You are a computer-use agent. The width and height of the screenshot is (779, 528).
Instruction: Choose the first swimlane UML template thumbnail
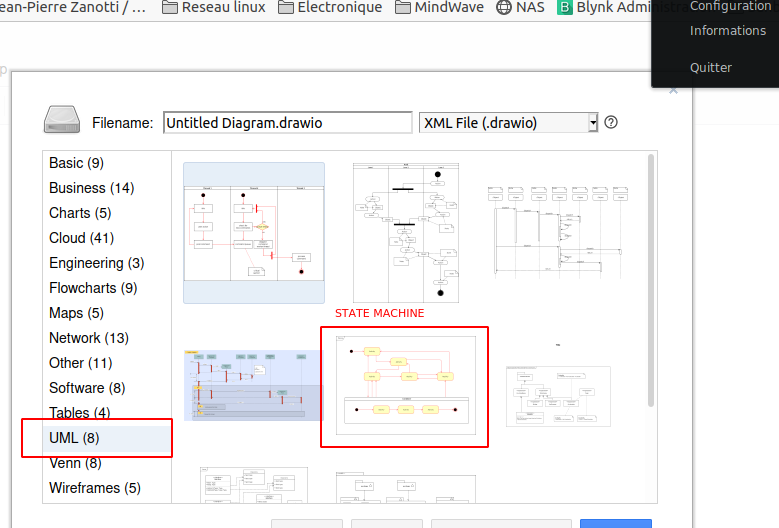(254, 232)
